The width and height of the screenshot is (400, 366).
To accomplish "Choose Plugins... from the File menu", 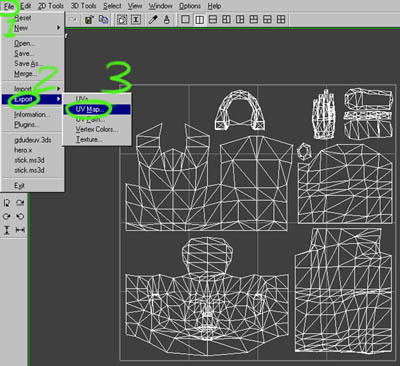I will [33, 124].
